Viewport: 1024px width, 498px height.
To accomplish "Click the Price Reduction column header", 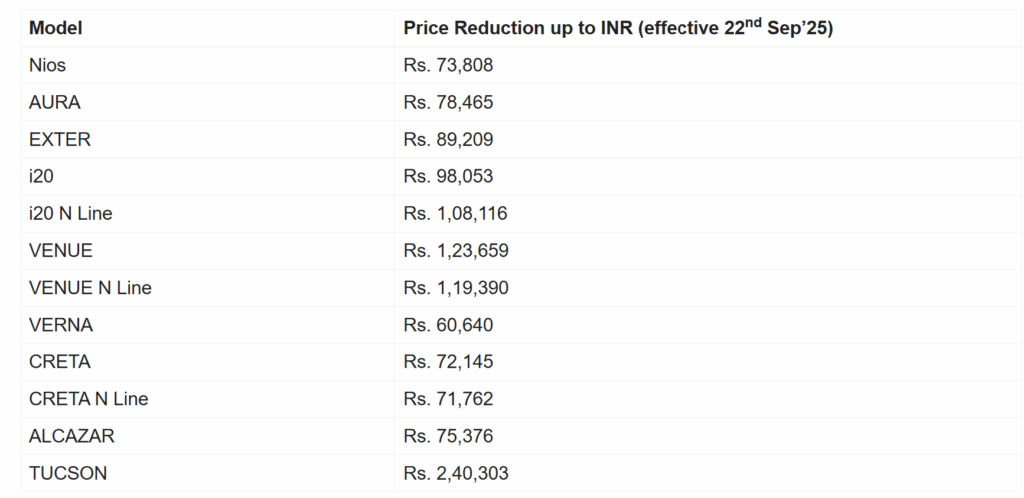I will [x=618, y=28].
